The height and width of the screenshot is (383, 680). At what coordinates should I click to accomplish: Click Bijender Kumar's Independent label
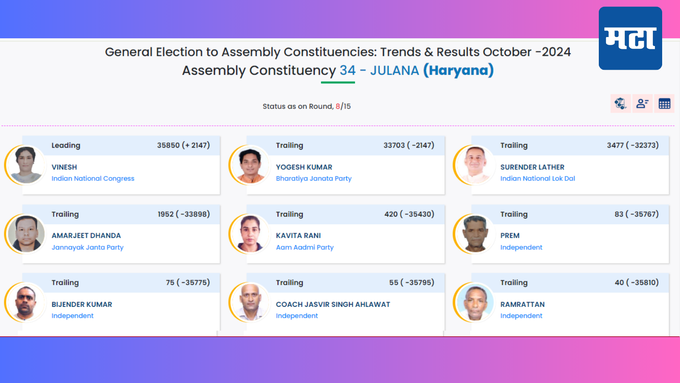click(72, 316)
